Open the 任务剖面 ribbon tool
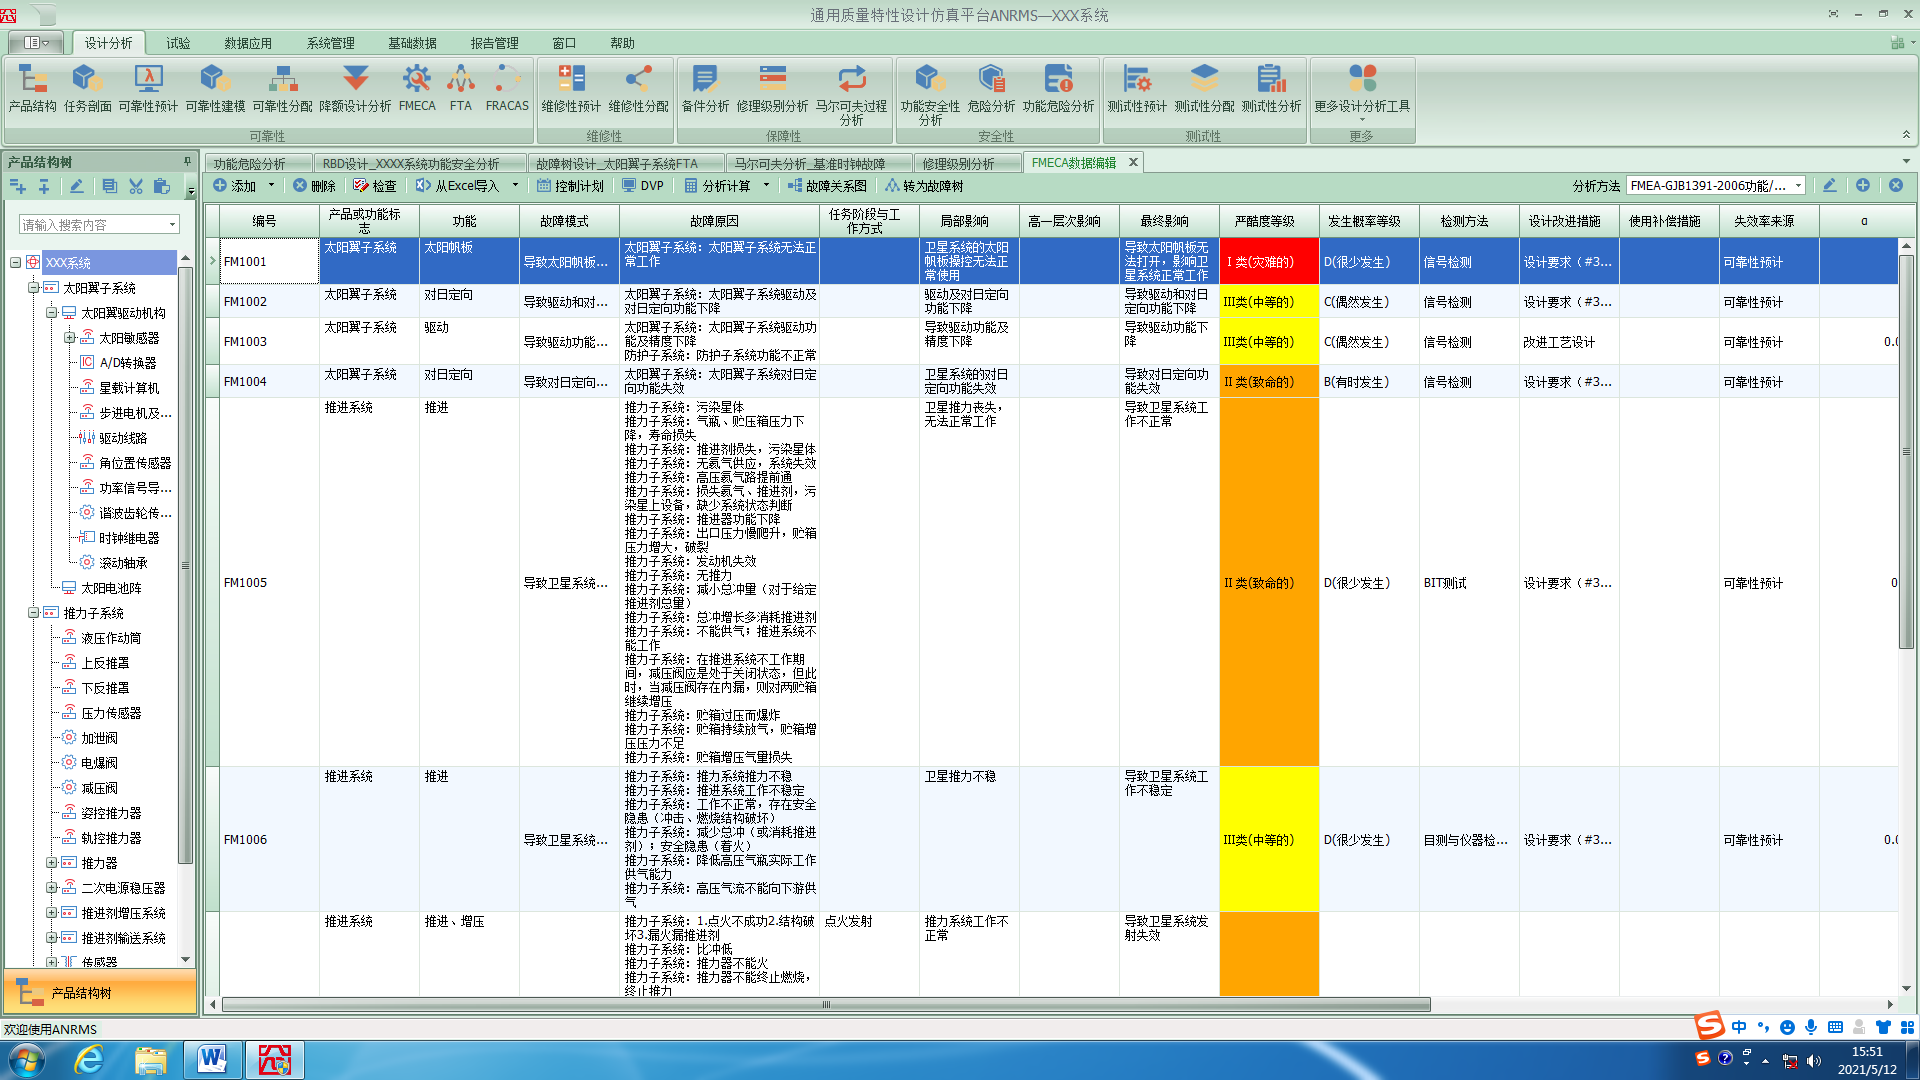 click(87, 88)
